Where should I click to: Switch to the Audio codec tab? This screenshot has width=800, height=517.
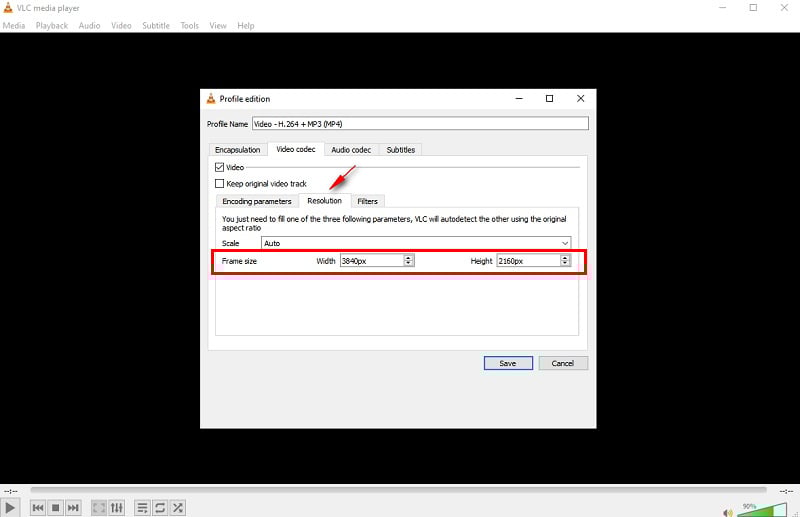pos(351,150)
